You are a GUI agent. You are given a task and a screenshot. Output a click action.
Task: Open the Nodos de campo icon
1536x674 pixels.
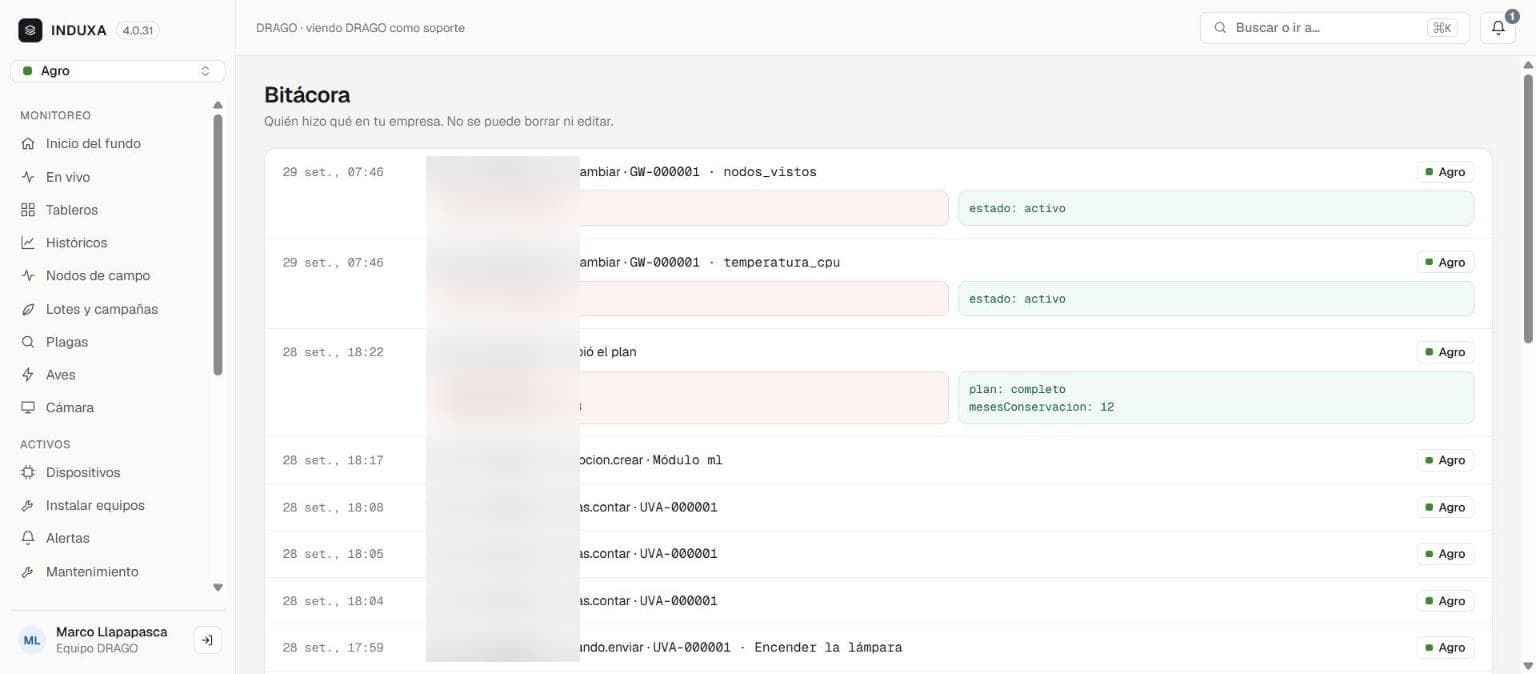click(x=28, y=276)
